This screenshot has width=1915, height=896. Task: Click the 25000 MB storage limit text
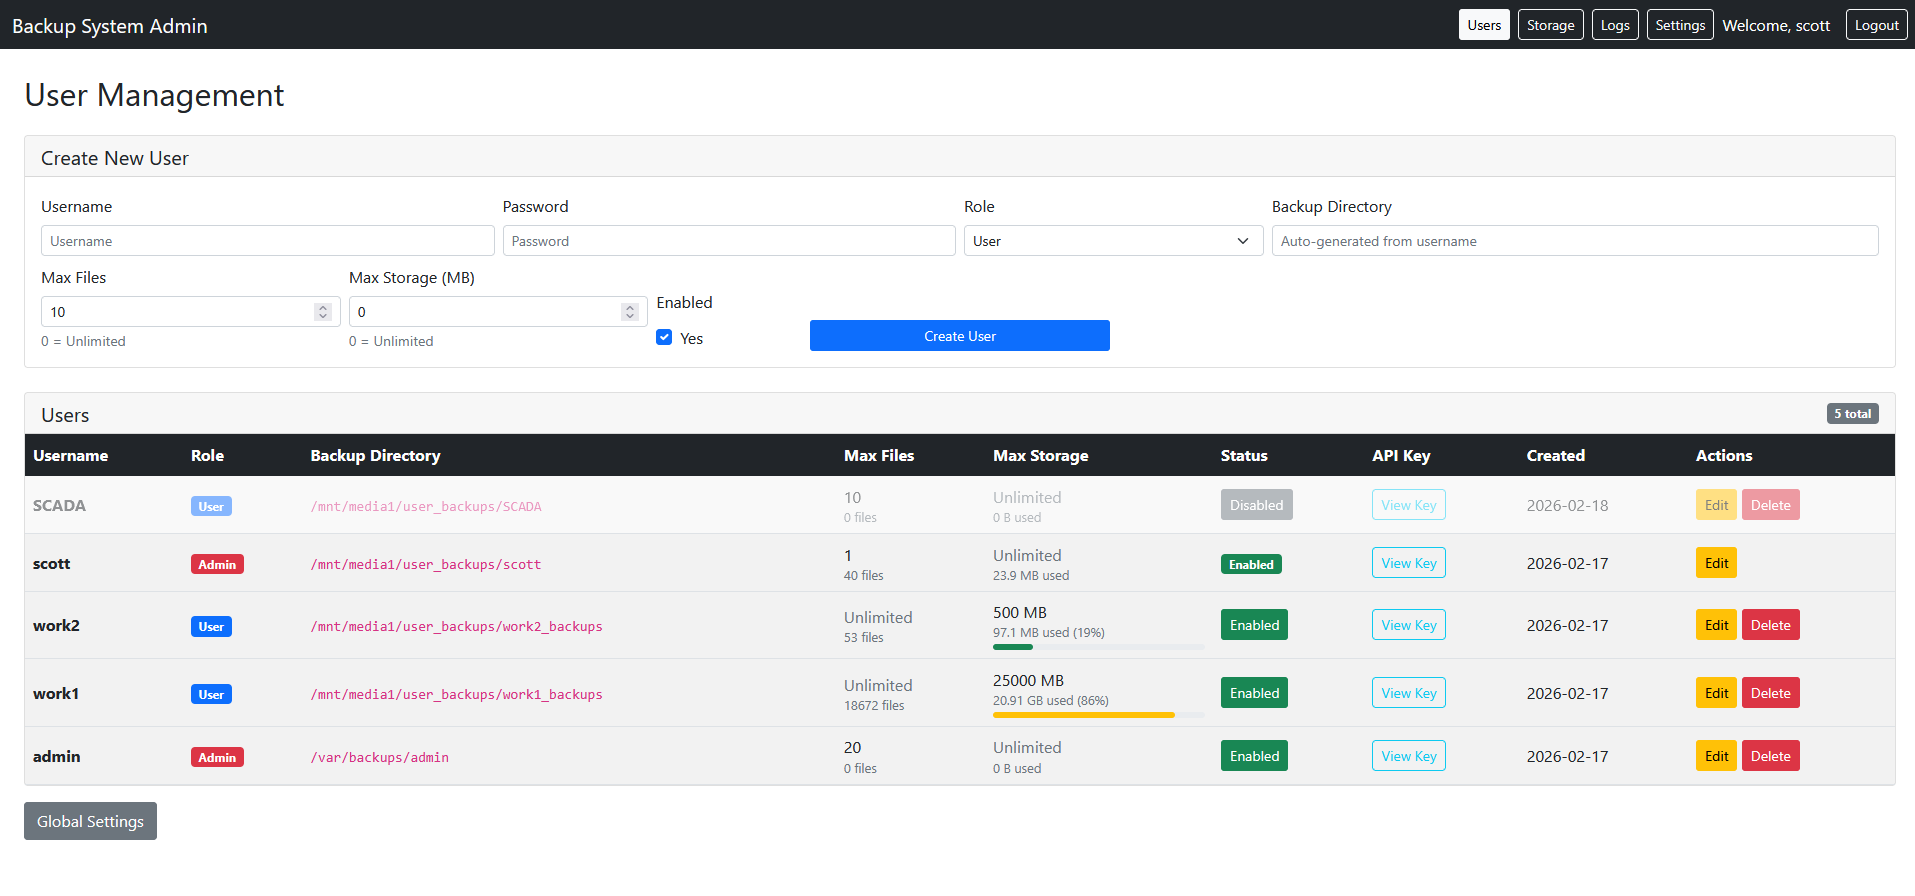tap(1028, 680)
